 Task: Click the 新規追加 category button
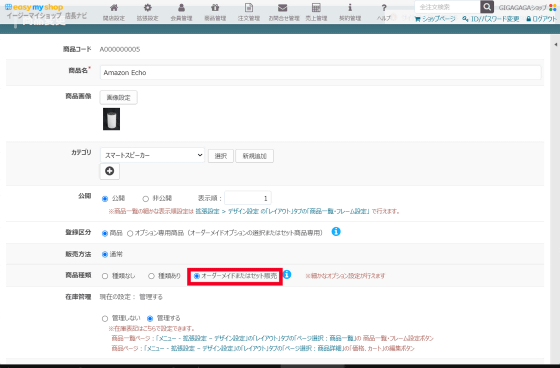(x=255, y=156)
